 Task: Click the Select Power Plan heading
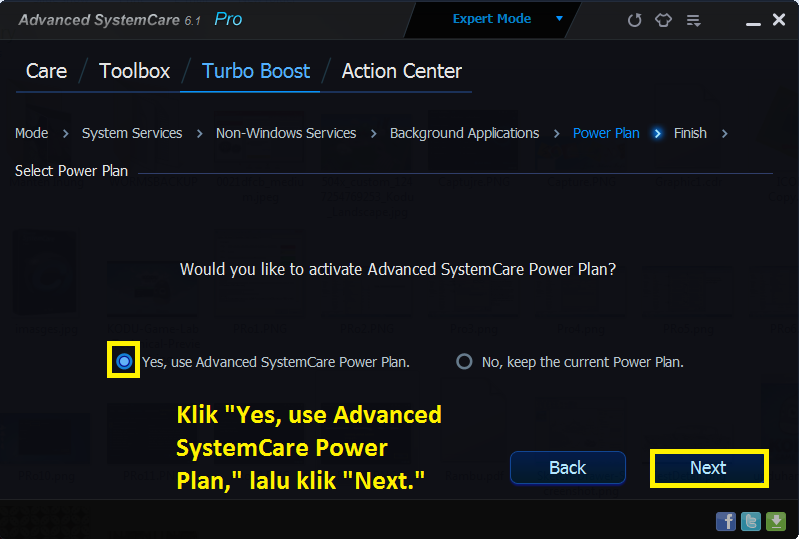click(x=71, y=171)
